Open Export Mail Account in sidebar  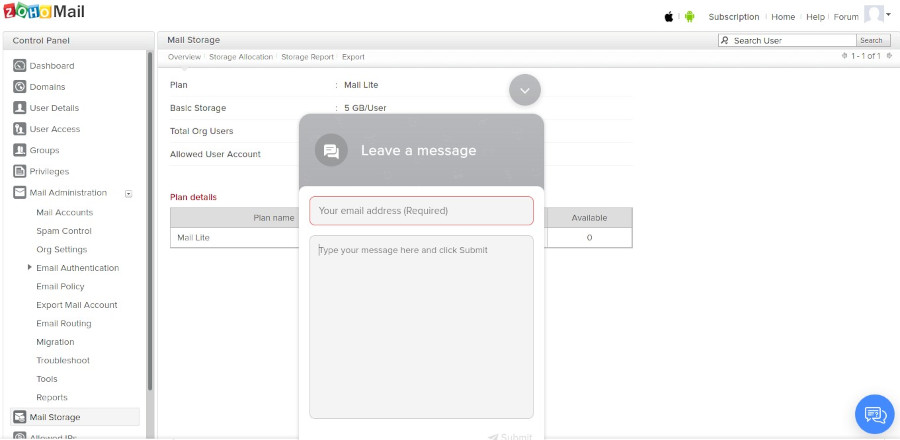pos(77,305)
